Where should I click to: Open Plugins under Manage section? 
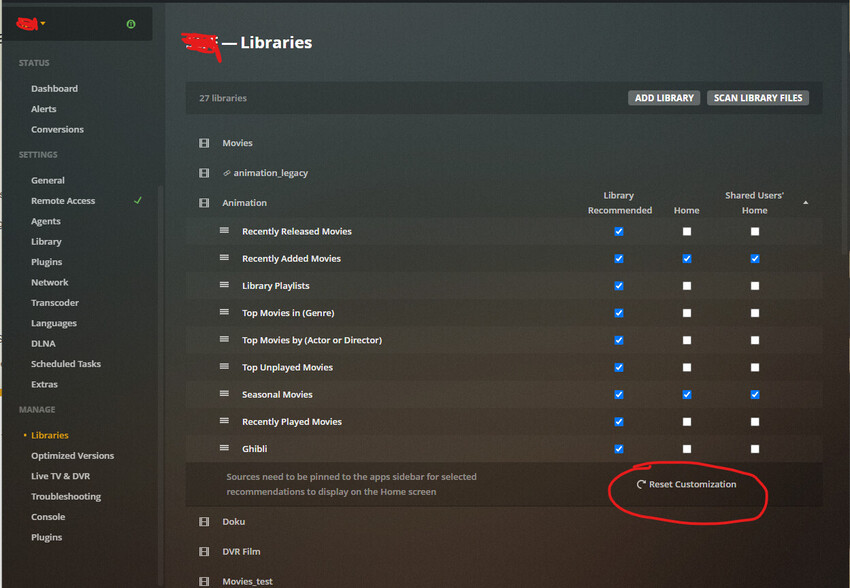coord(46,537)
